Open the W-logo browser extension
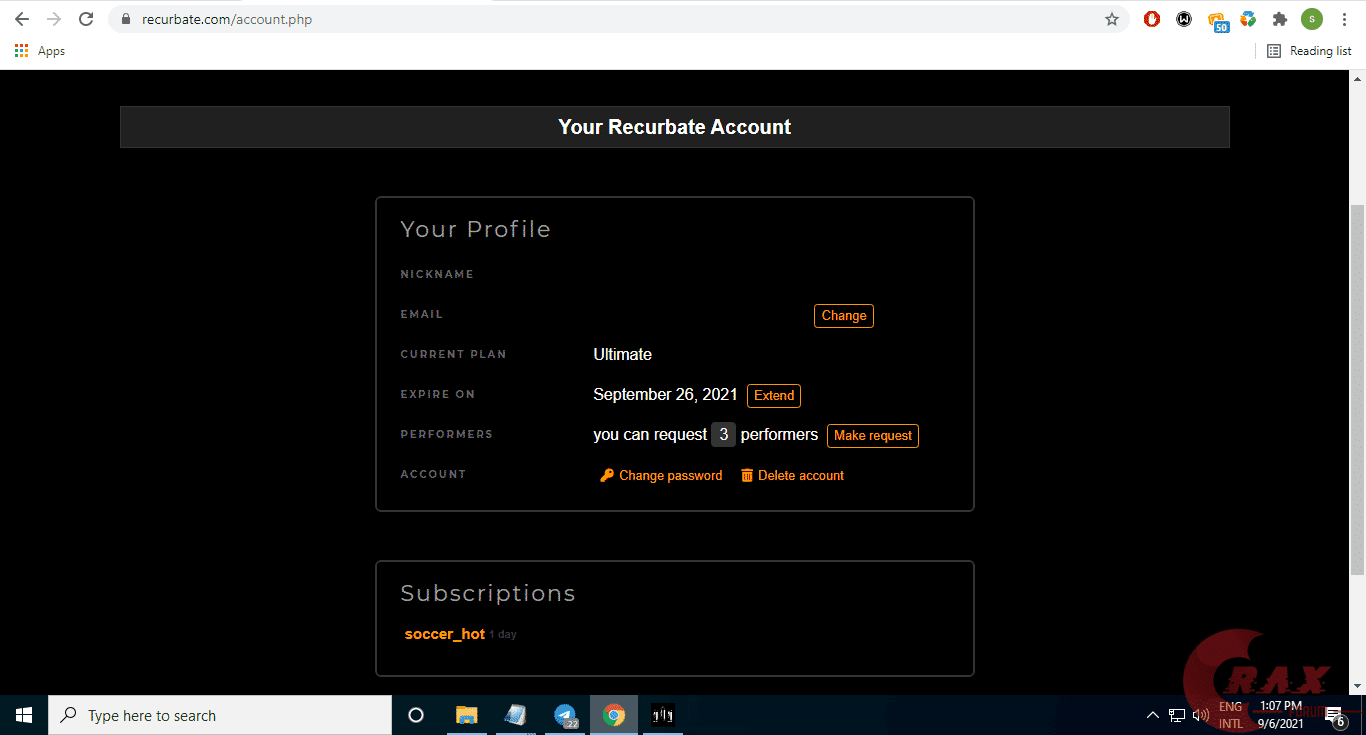Viewport: 1366px width, 735px height. 1184,18
